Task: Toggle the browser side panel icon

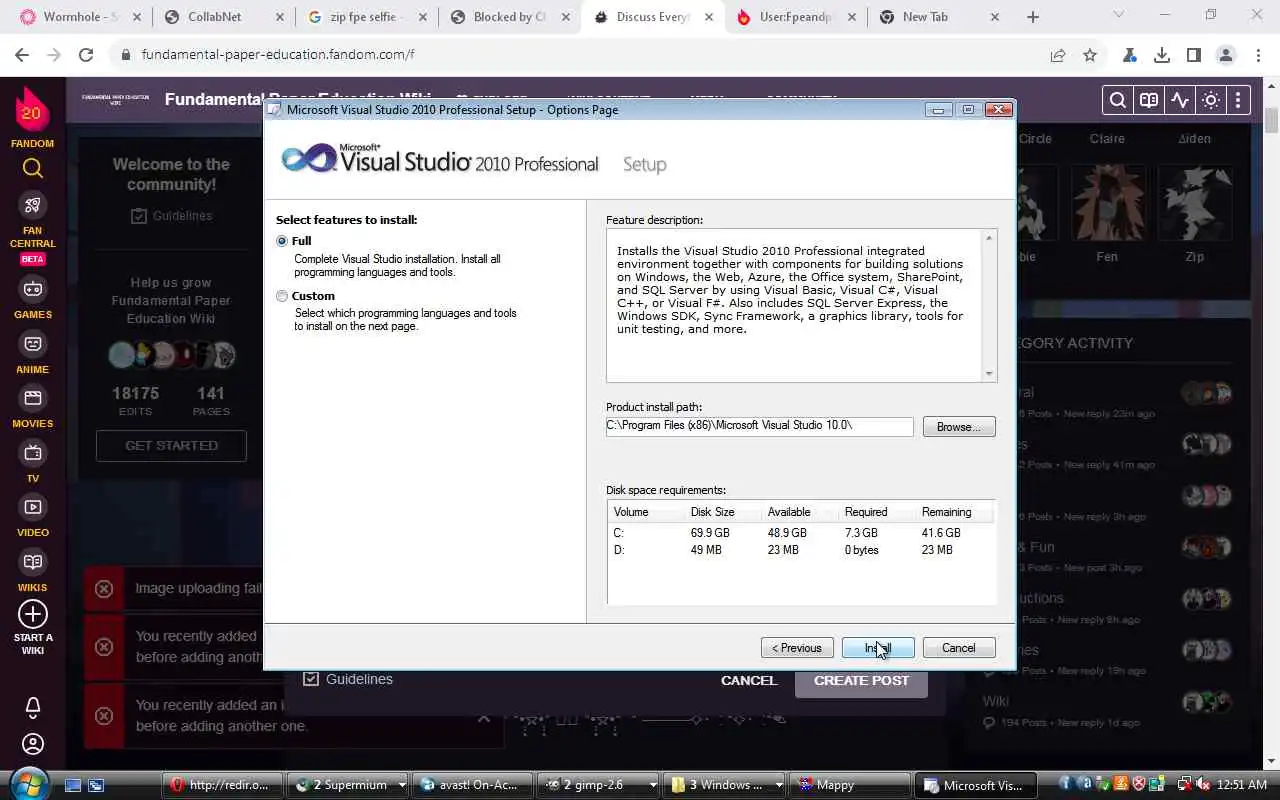Action: pos(1193,55)
